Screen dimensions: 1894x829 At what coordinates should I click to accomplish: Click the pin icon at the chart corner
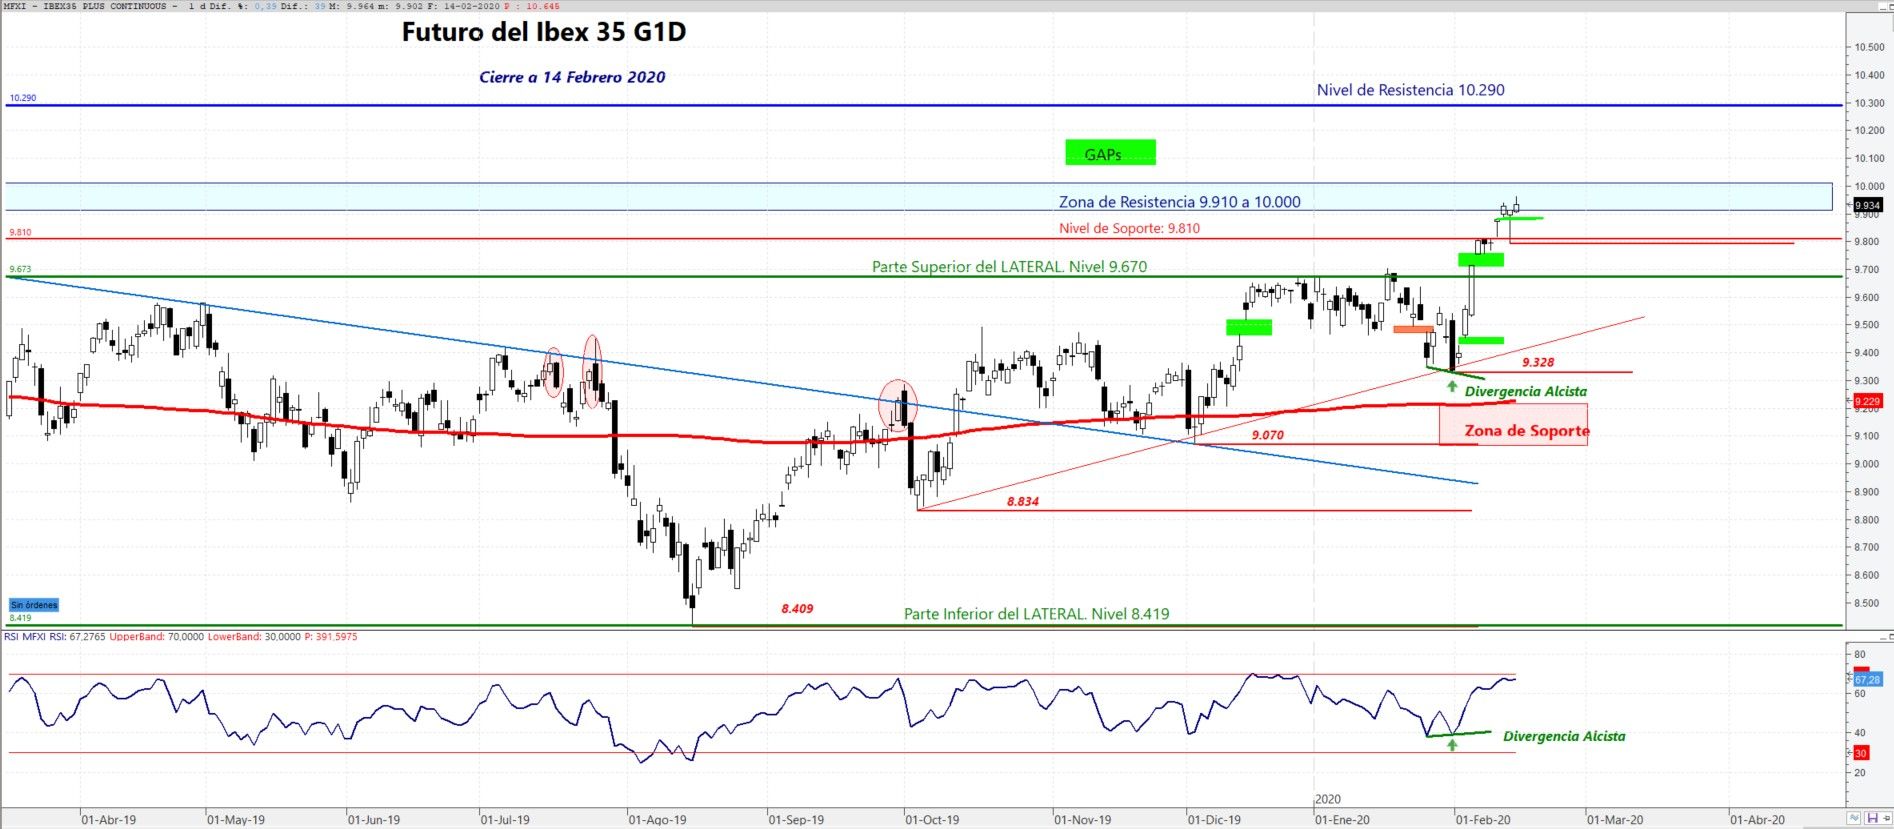(x=1887, y=818)
